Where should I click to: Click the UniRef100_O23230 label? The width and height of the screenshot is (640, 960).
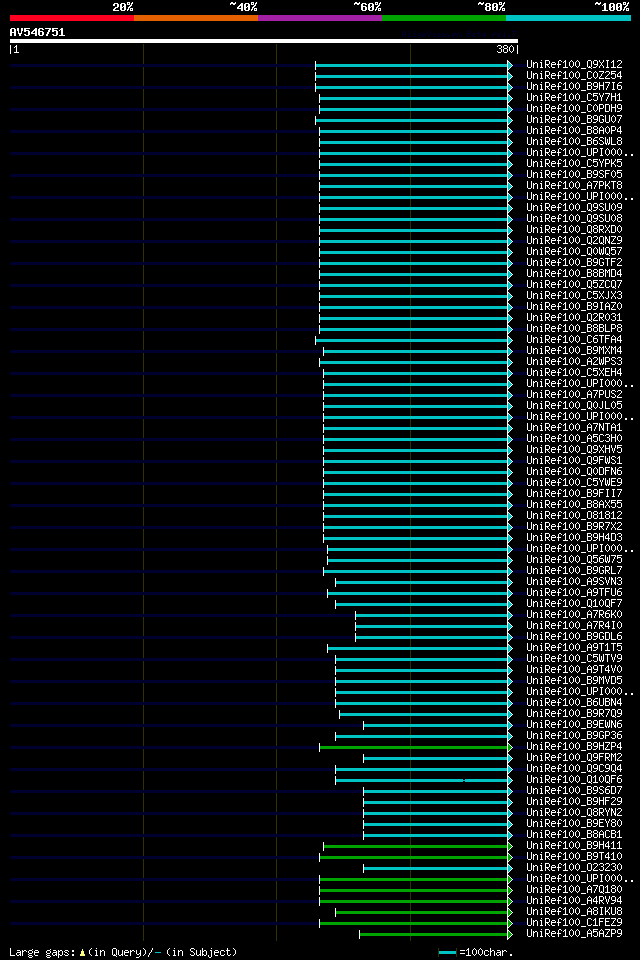point(574,869)
